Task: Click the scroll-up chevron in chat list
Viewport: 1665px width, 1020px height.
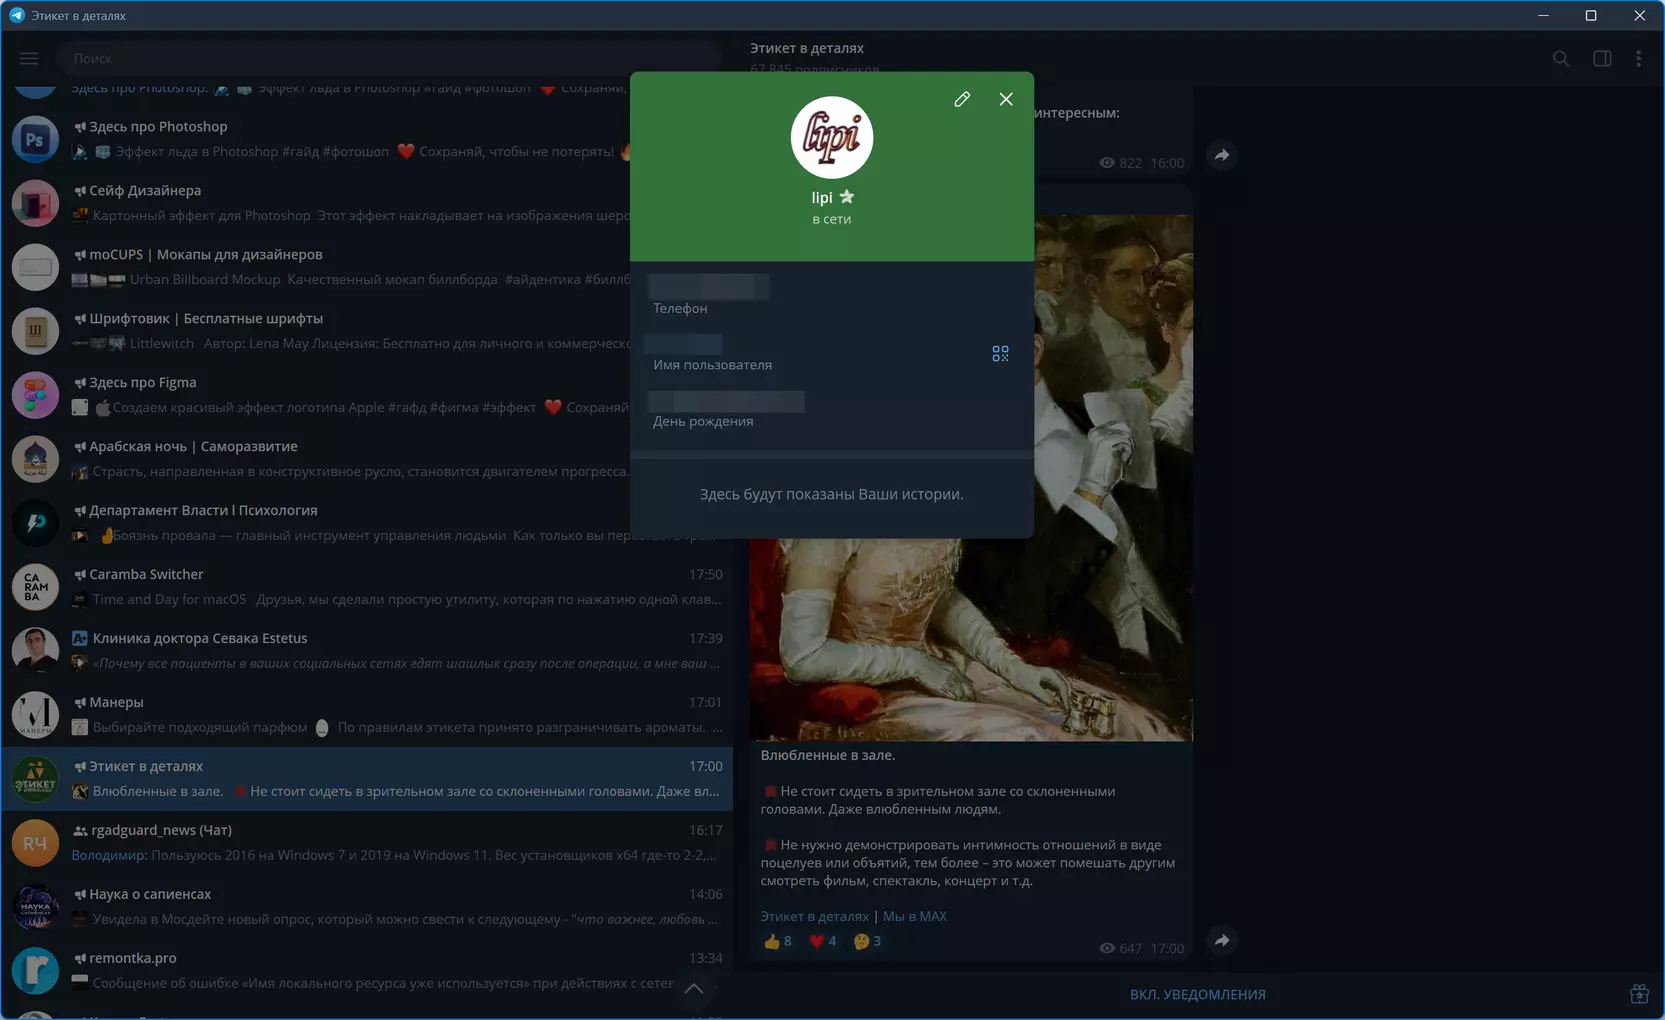Action: (x=694, y=989)
